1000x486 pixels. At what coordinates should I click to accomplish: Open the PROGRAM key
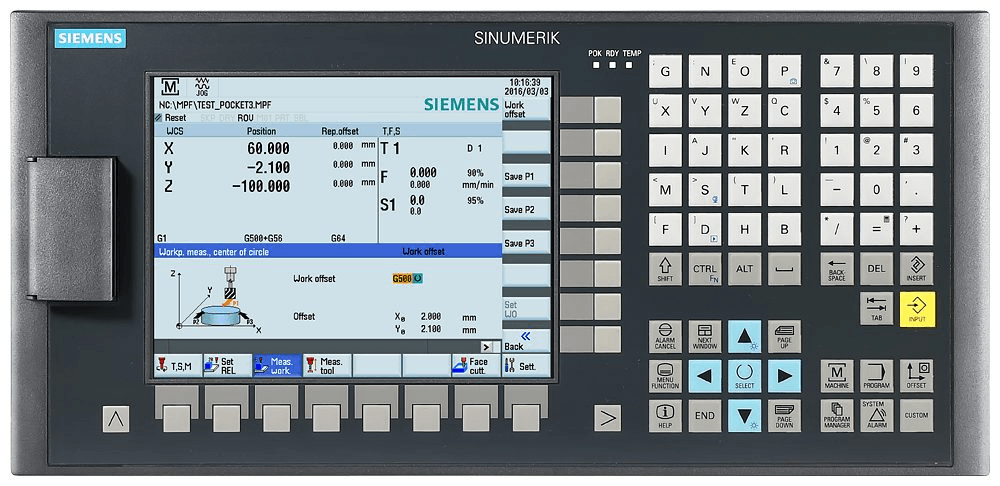click(876, 376)
